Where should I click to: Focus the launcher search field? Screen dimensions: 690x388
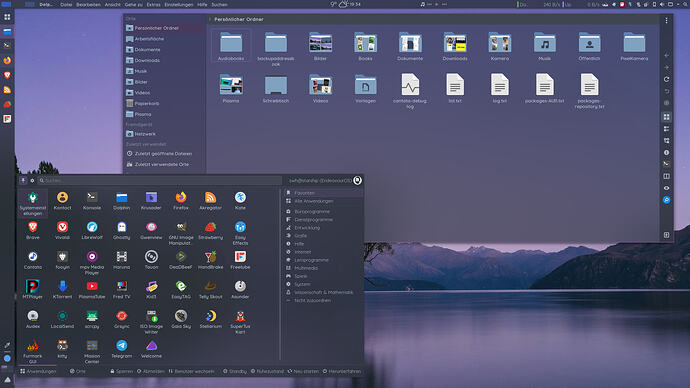click(160, 180)
